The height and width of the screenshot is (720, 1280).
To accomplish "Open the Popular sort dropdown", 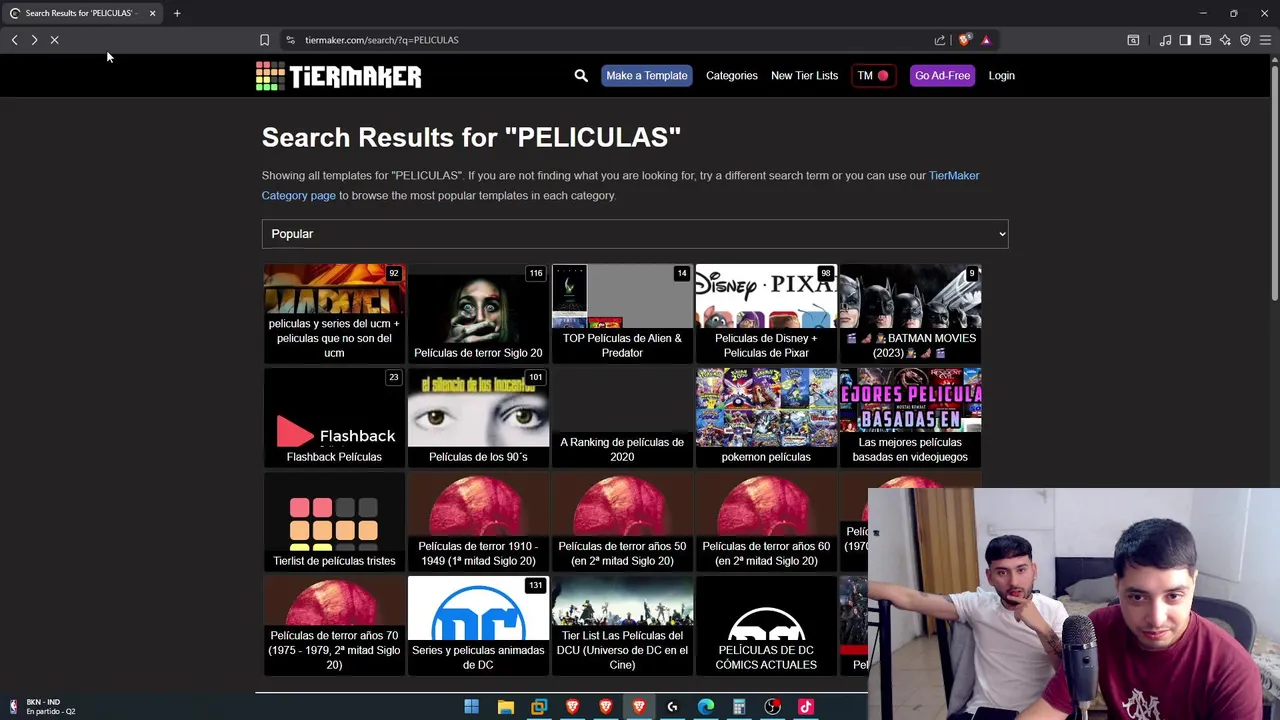I will click(x=635, y=234).
